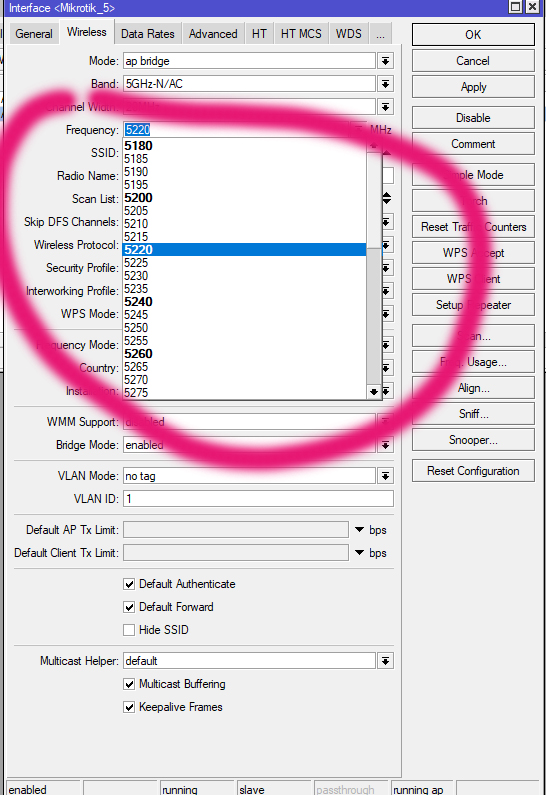Viewport: 546px width, 795px height.
Task: Select frequency 5200 in list
Action: click(x=244, y=198)
